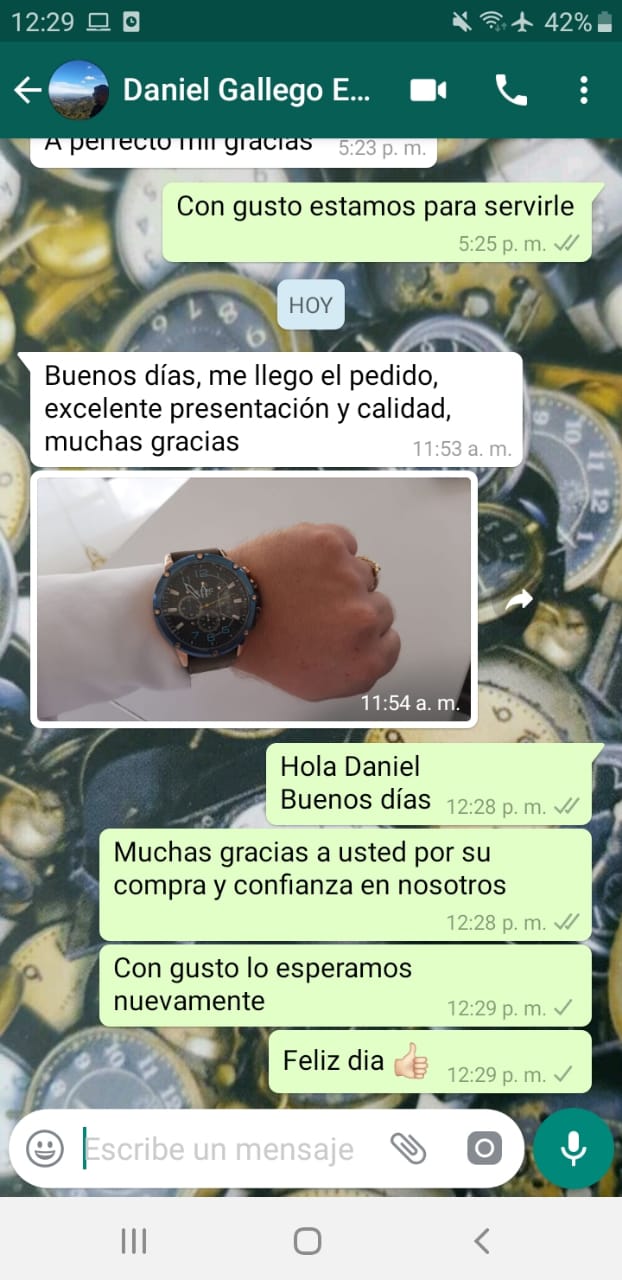
Task: Select the Hola Daniel Buenos días message
Action: click(x=430, y=784)
